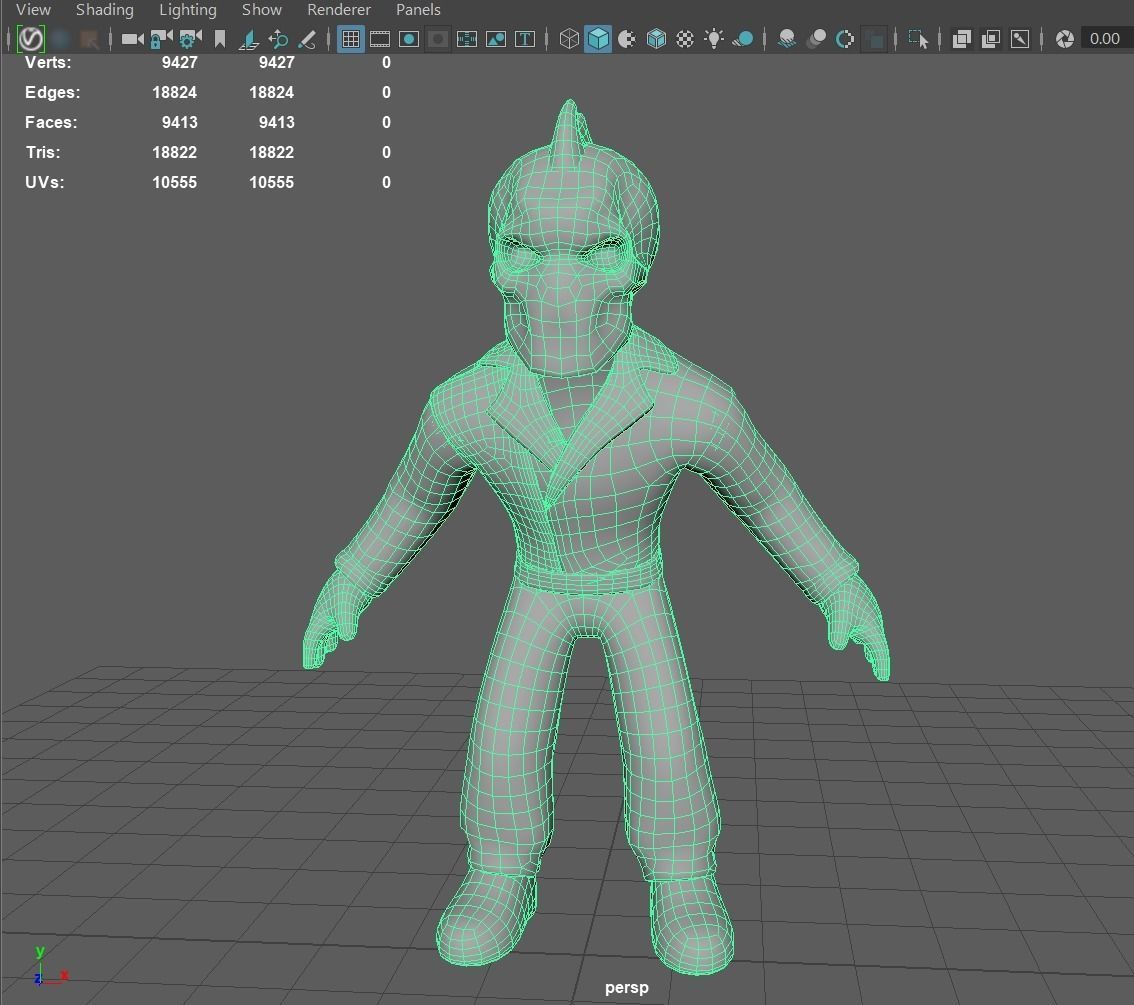Select the Grease Pencil icon

click(x=307, y=38)
